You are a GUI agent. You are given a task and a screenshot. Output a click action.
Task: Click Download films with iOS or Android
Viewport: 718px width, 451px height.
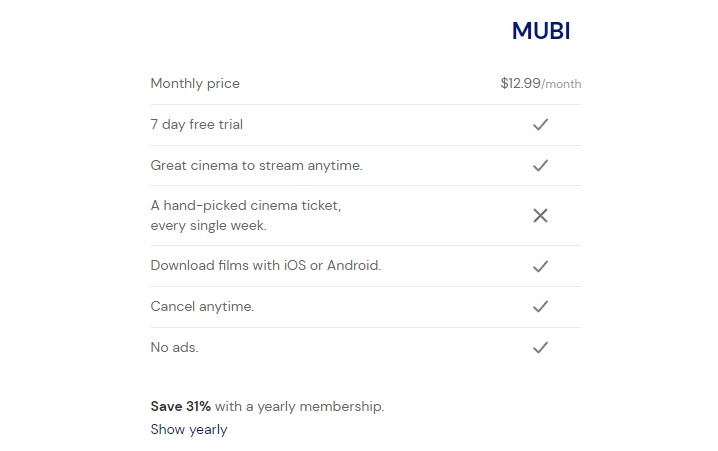(x=265, y=266)
